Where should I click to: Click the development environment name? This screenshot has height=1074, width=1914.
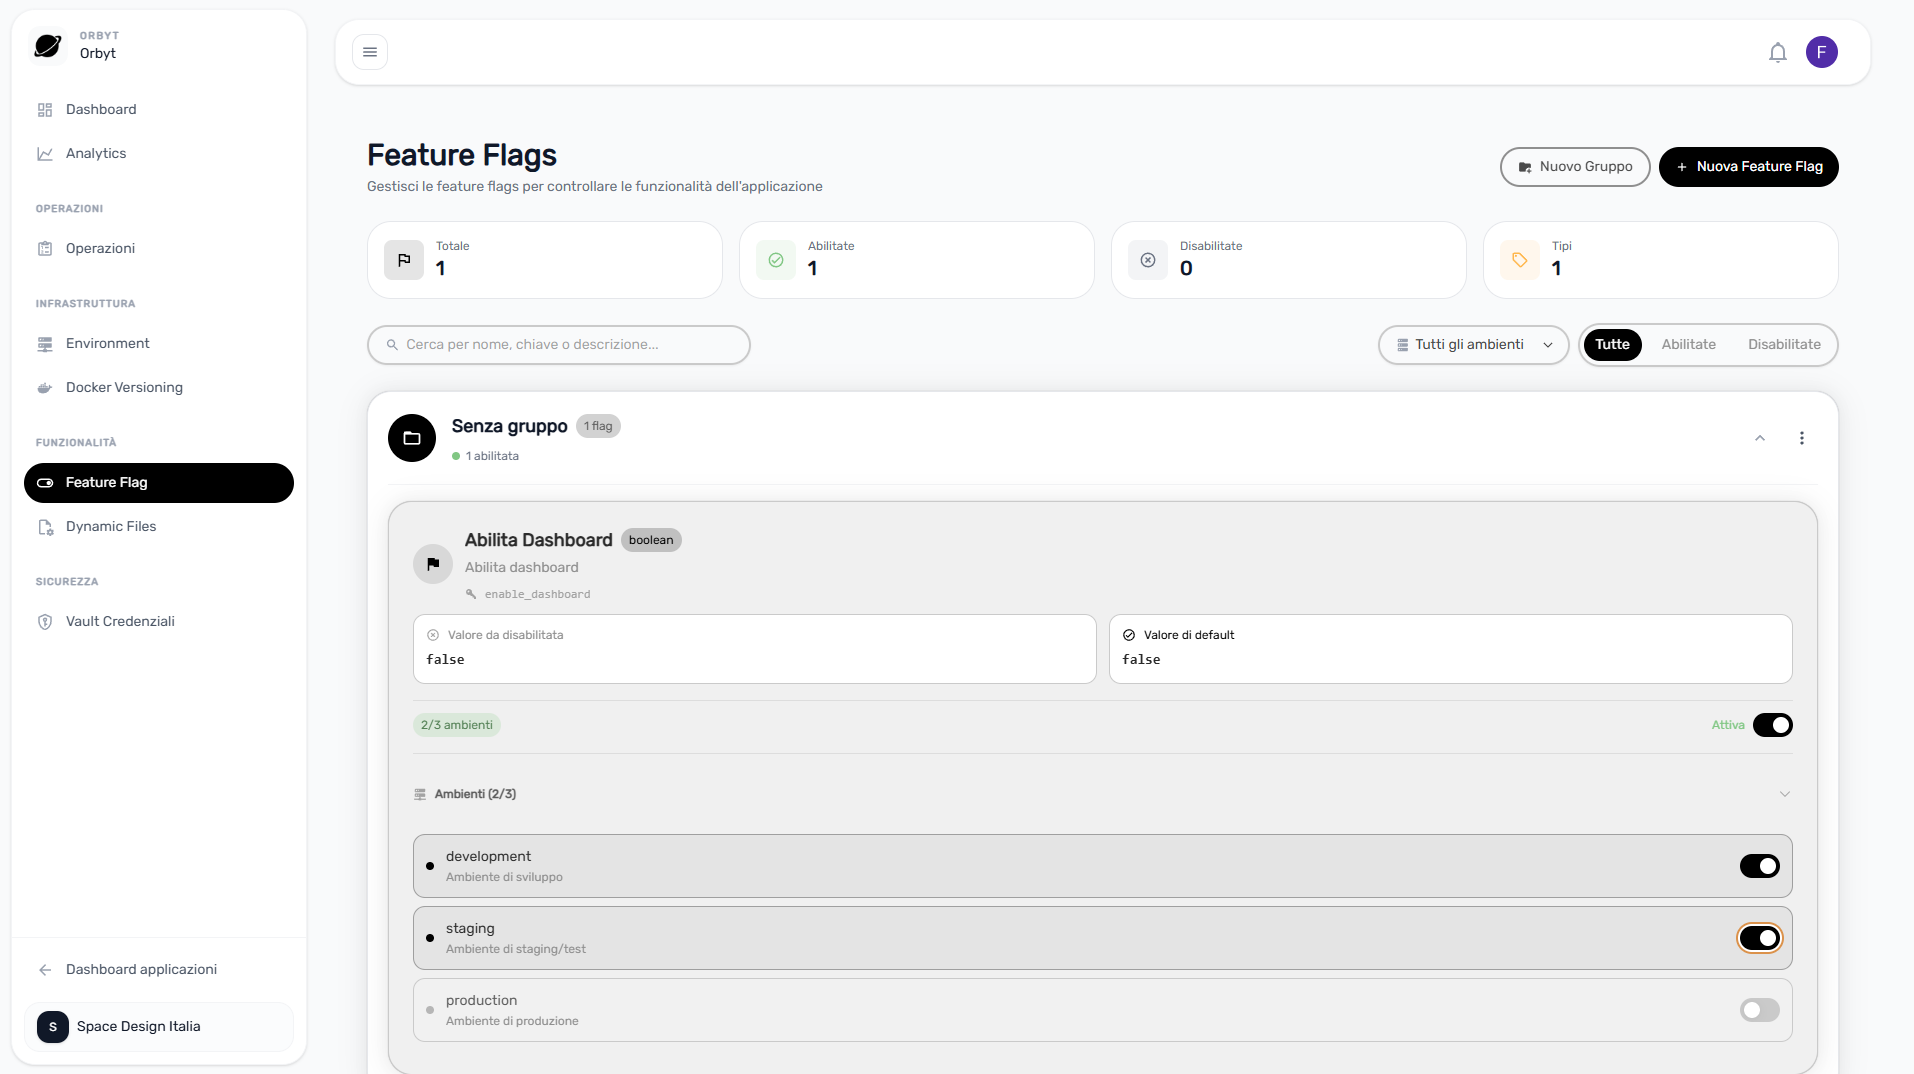point(488,857)
